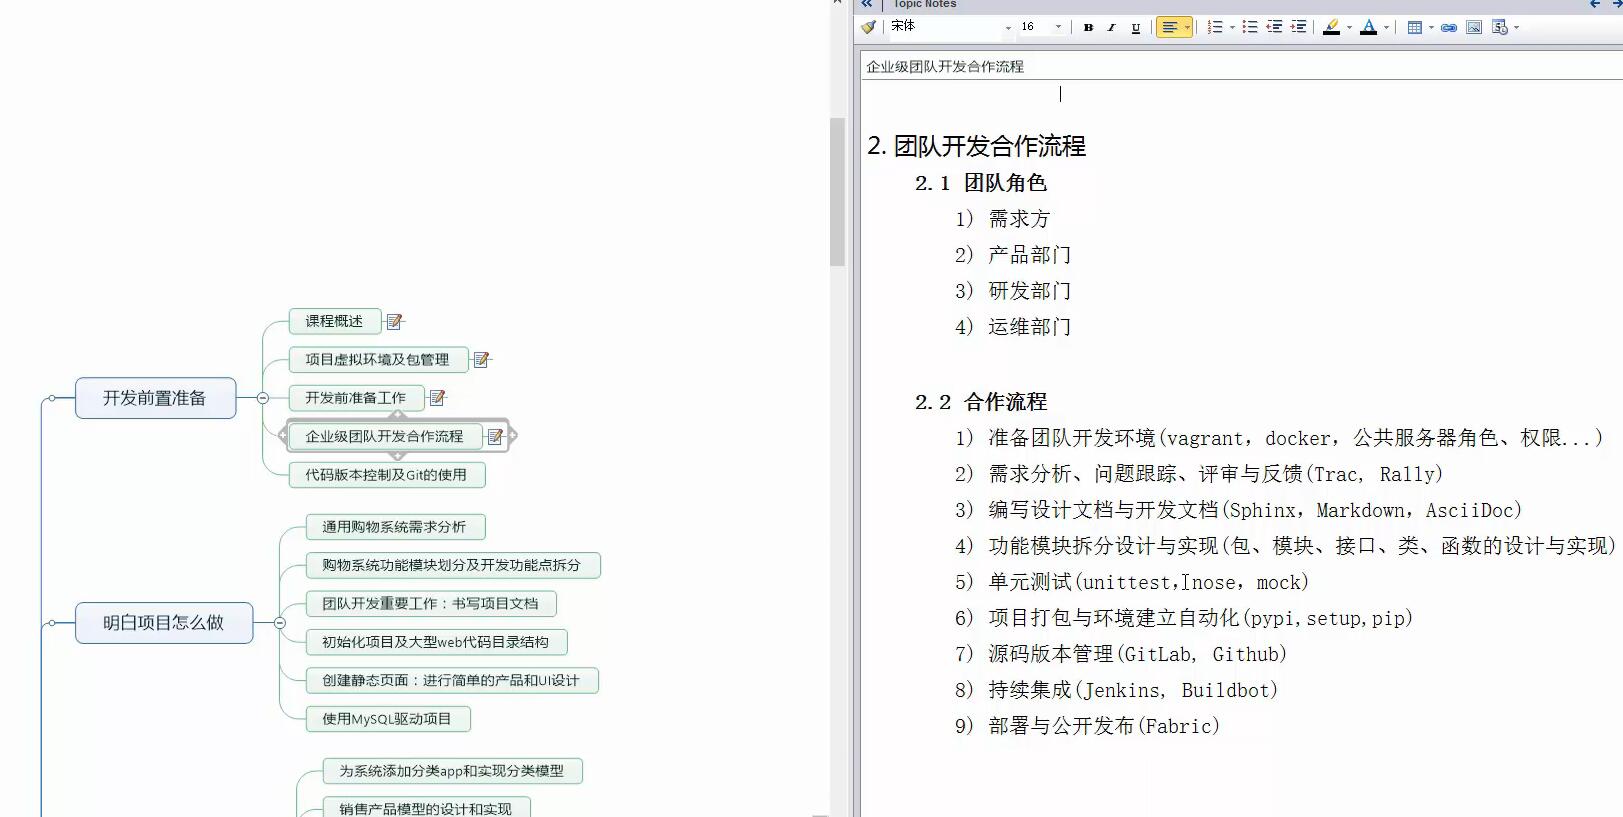
Task: Click the line 单元测试(unittest, nose, mock)
Action: coord(1148,582)
